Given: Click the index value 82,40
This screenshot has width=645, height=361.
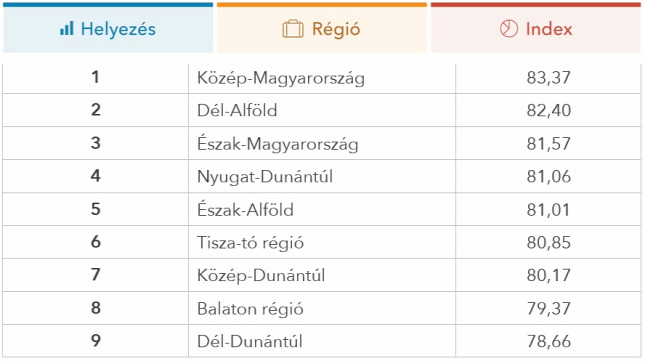Looking at the screenshot, I should pos(548,111).
